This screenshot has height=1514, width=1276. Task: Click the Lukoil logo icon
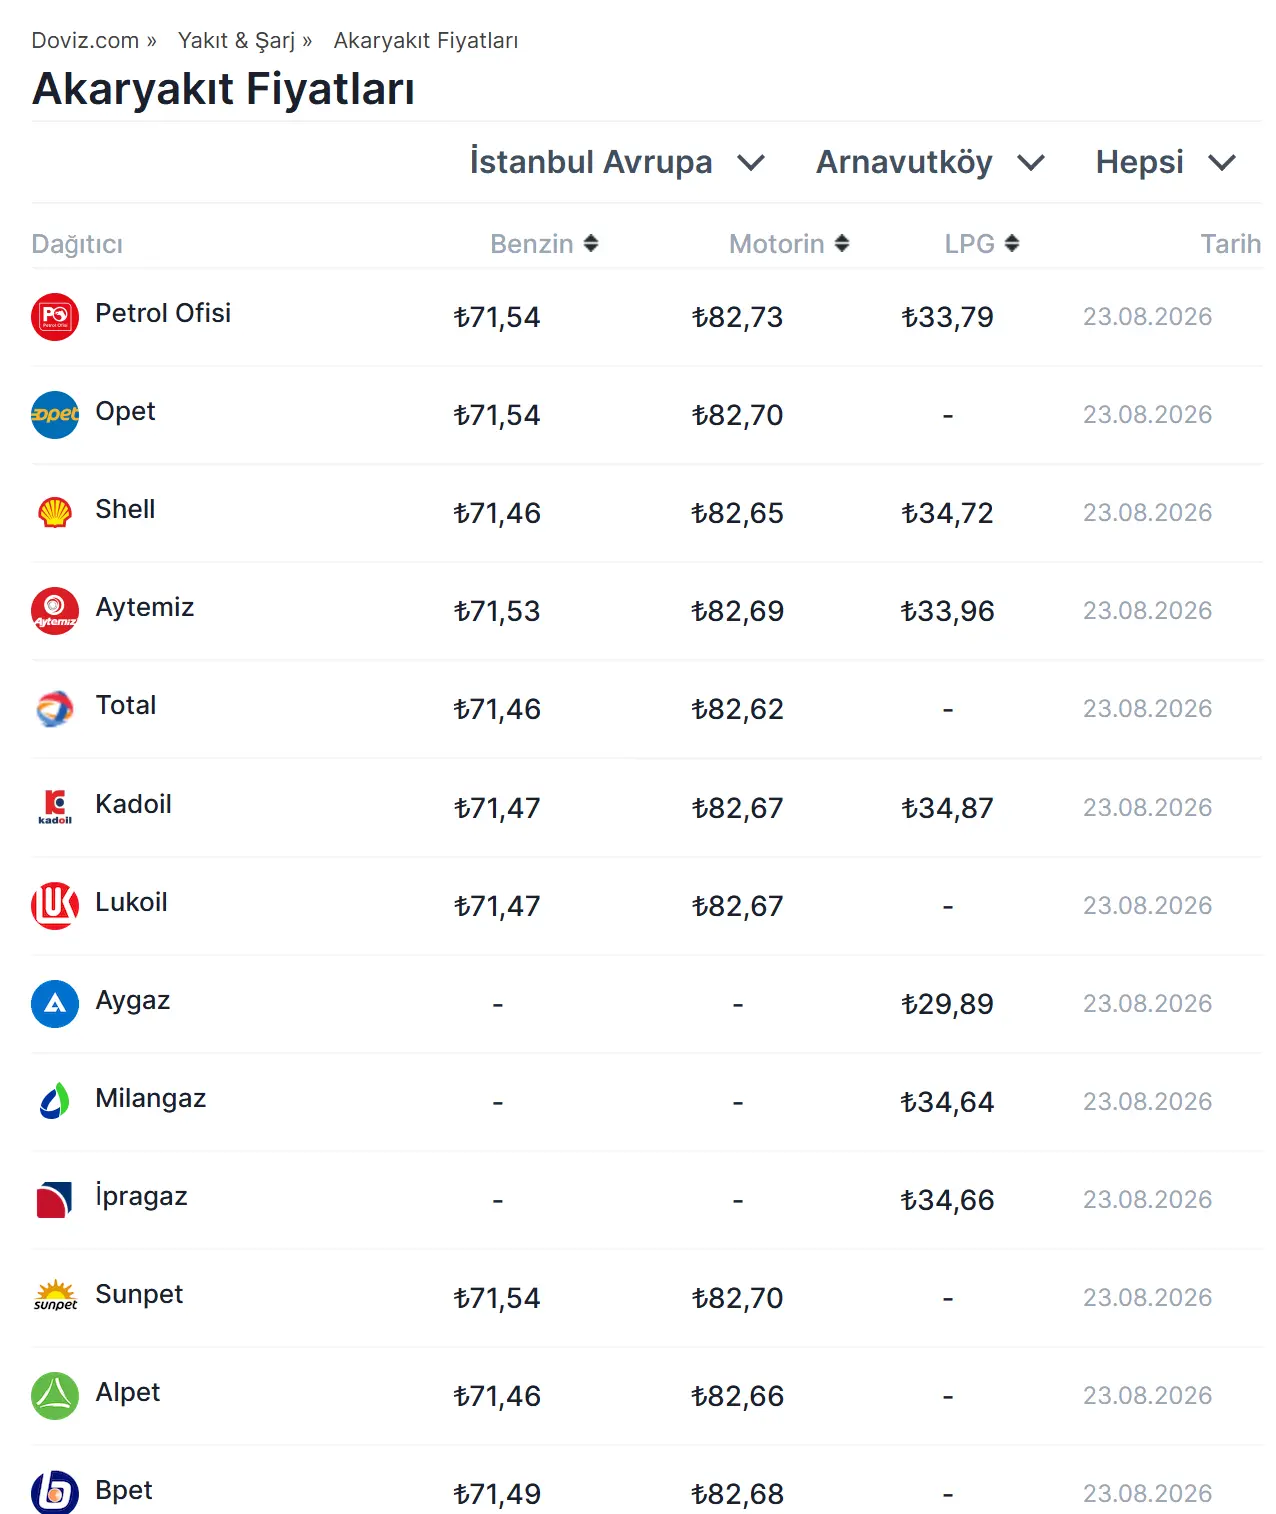[x=55, y=905]
